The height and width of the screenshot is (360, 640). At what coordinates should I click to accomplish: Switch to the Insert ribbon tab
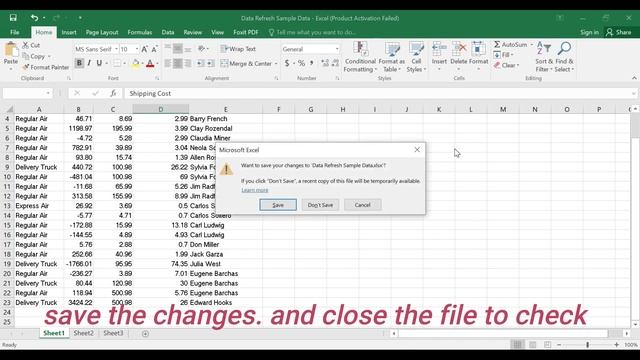[x=69, y=32]
